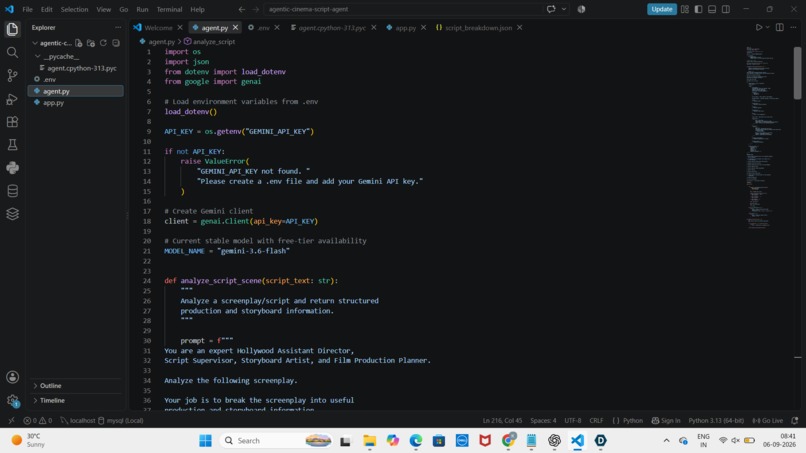The width and height of the screenshot is (806, 453).
Task: Open Spaces: 4 indentation settings
Action: pos(543,420)
